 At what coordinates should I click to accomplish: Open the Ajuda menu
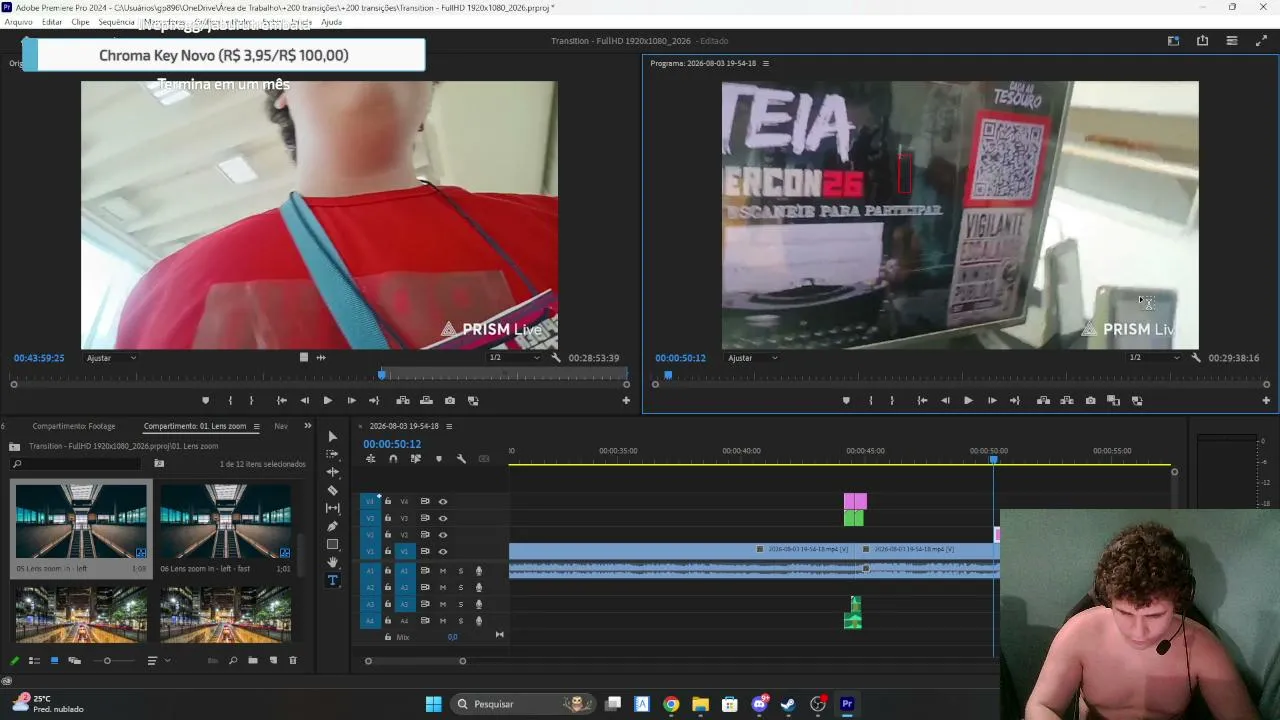click(x=331, y=22)
